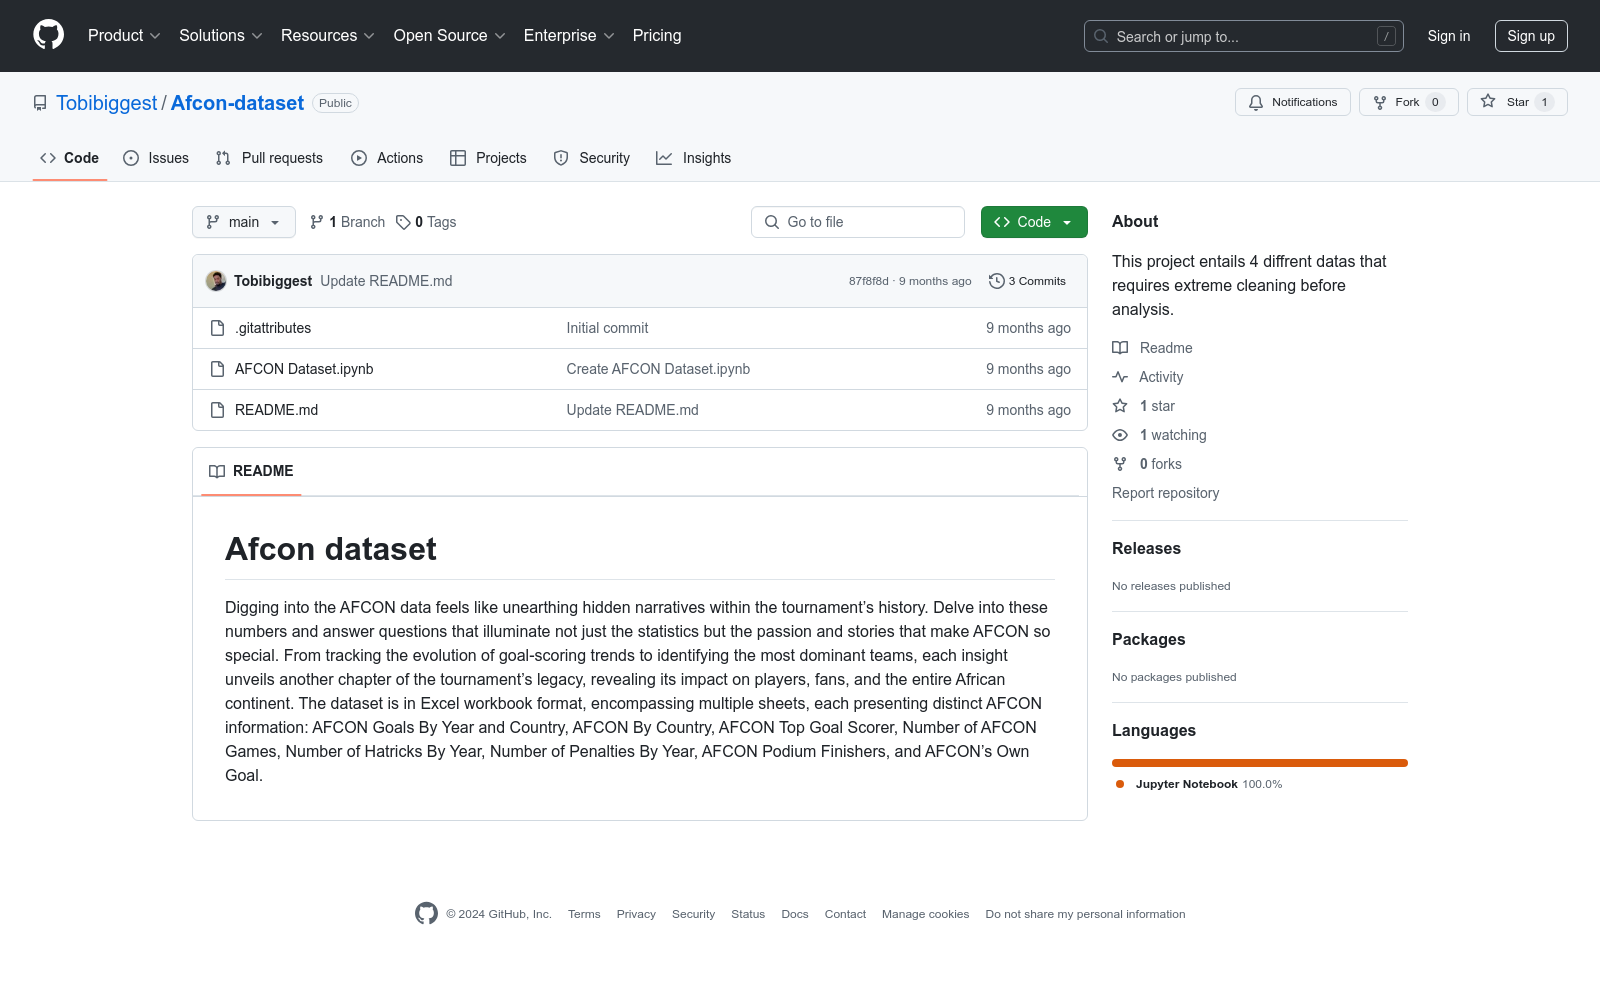Click the Terms link in the footer
The width and height of the screenshot is (1600, 1000).
tap(584, 914)
